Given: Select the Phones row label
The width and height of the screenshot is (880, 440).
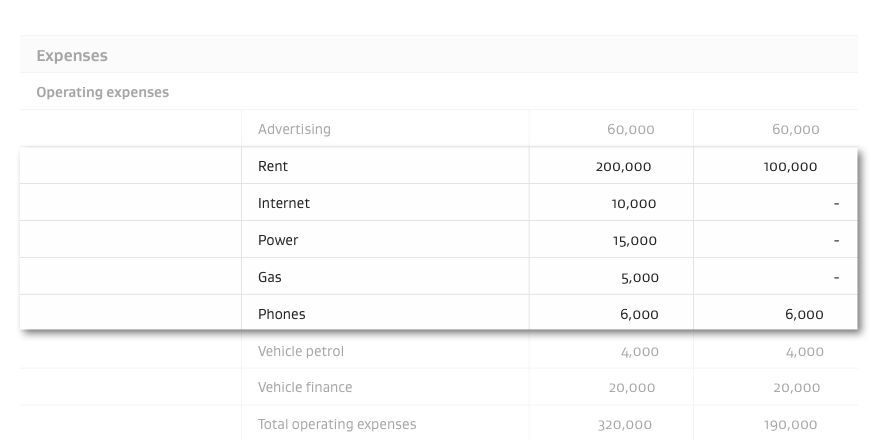Looking at the screenshot, I should 282,314.
